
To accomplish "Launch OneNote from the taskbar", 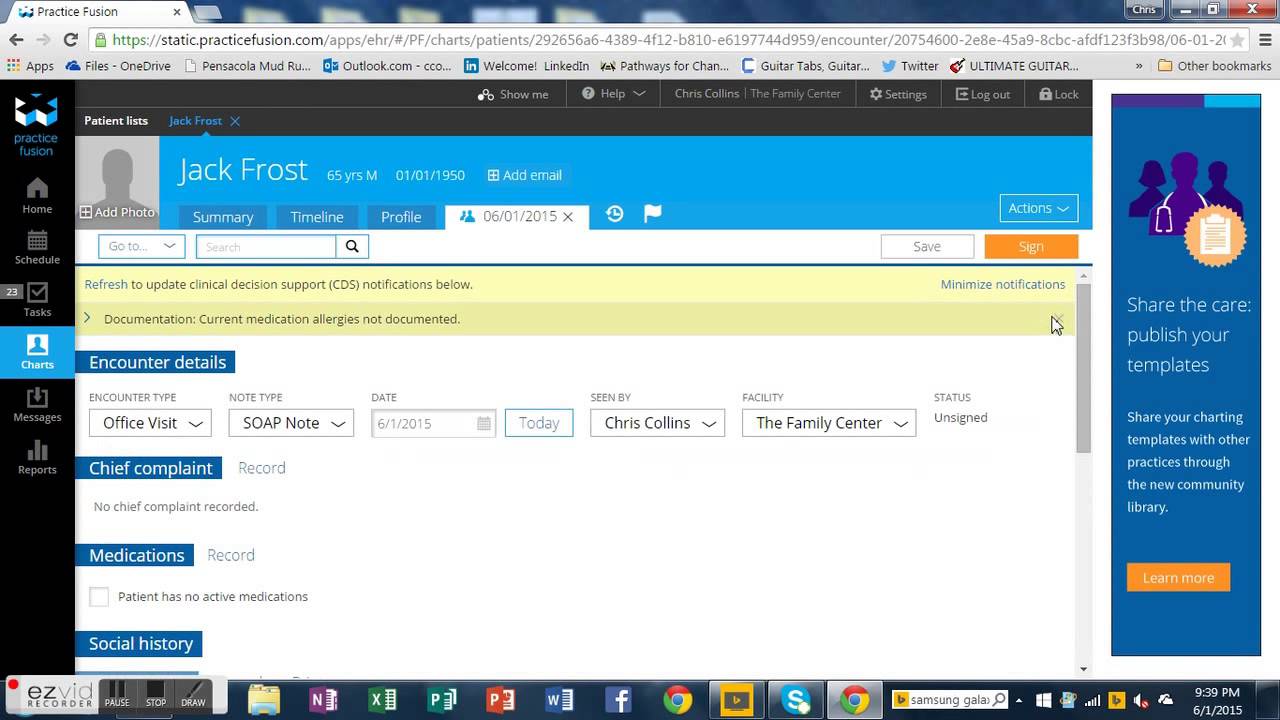I will pos(323,699).
